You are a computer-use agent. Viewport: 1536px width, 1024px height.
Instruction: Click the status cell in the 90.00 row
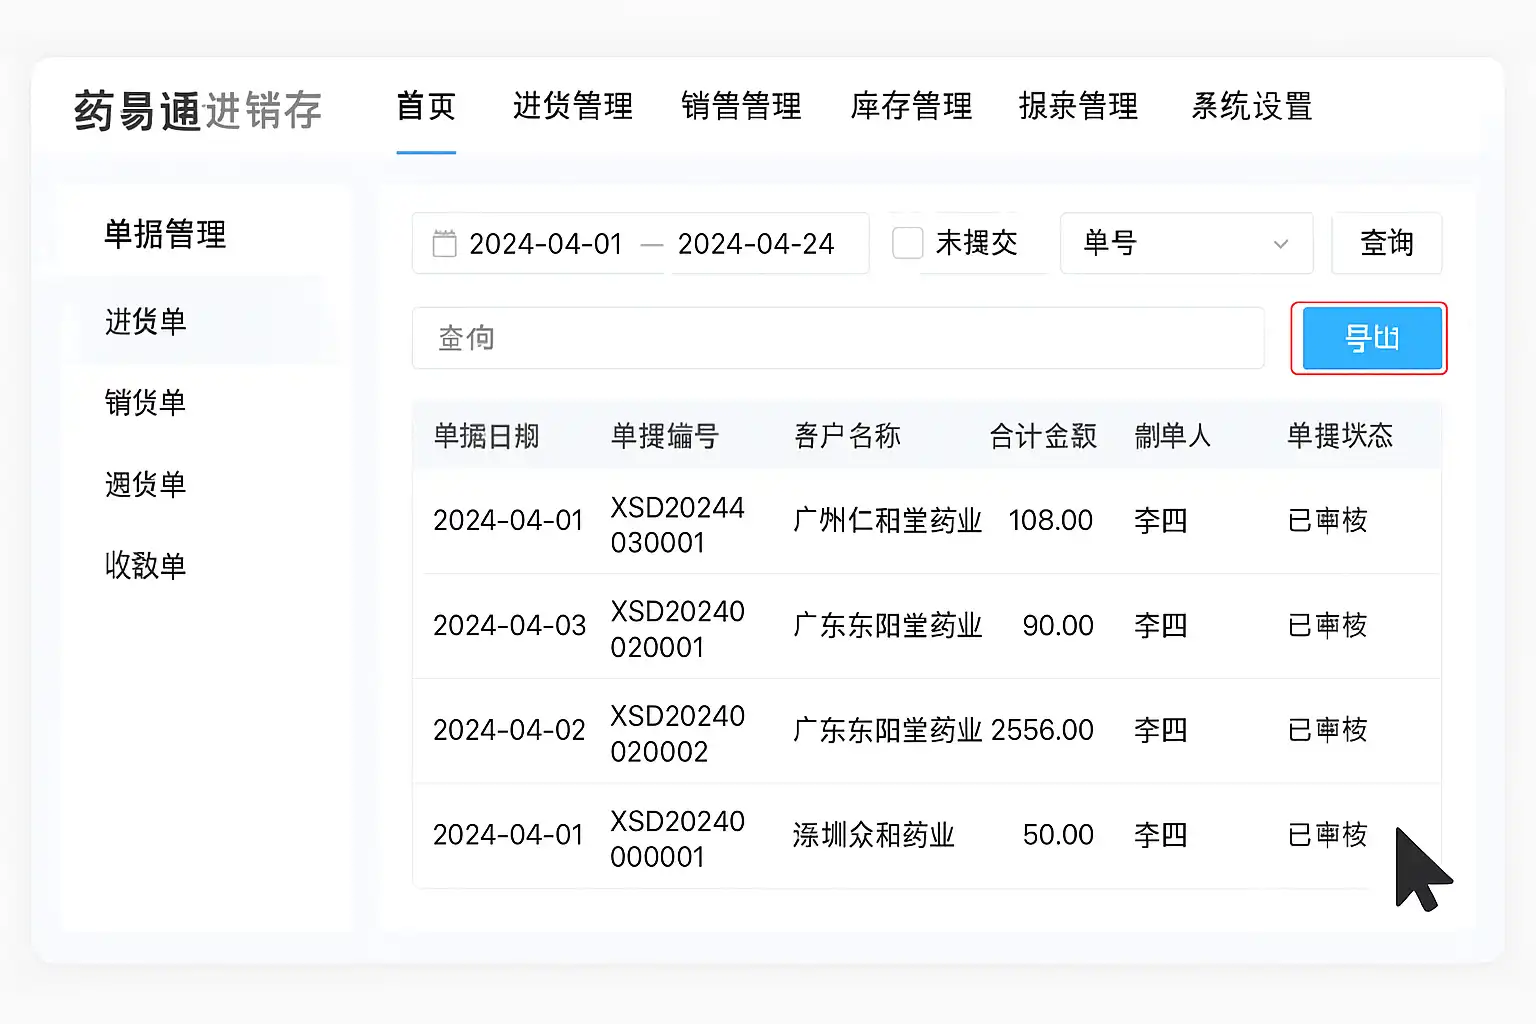pyautogui.click(x=1328, y=626)
